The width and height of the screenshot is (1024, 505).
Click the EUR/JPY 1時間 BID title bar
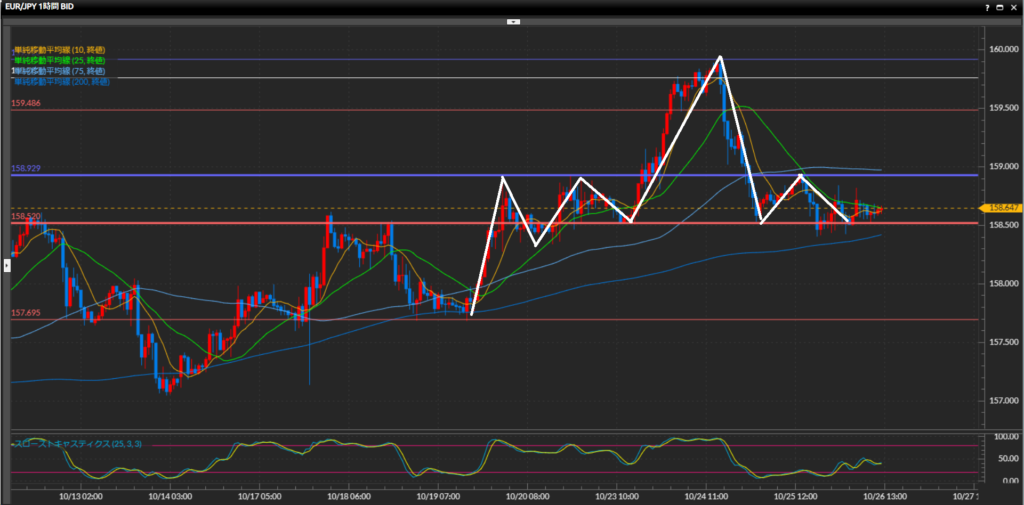pos(58,7)
